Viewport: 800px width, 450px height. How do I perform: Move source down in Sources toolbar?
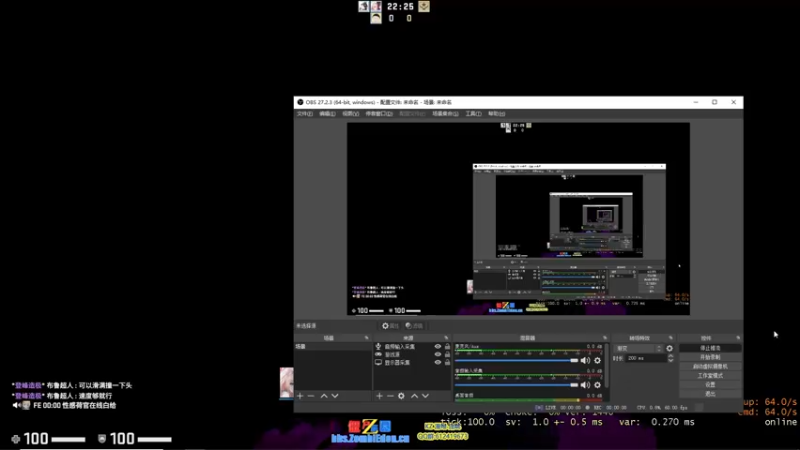pyautogui.click(x=425, y=396)
